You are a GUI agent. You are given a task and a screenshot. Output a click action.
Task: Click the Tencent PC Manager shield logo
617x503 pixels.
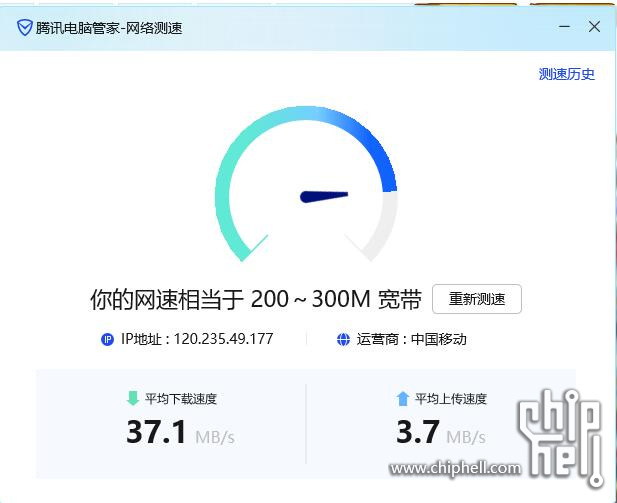pyautogui.click(x=24, y=28)
